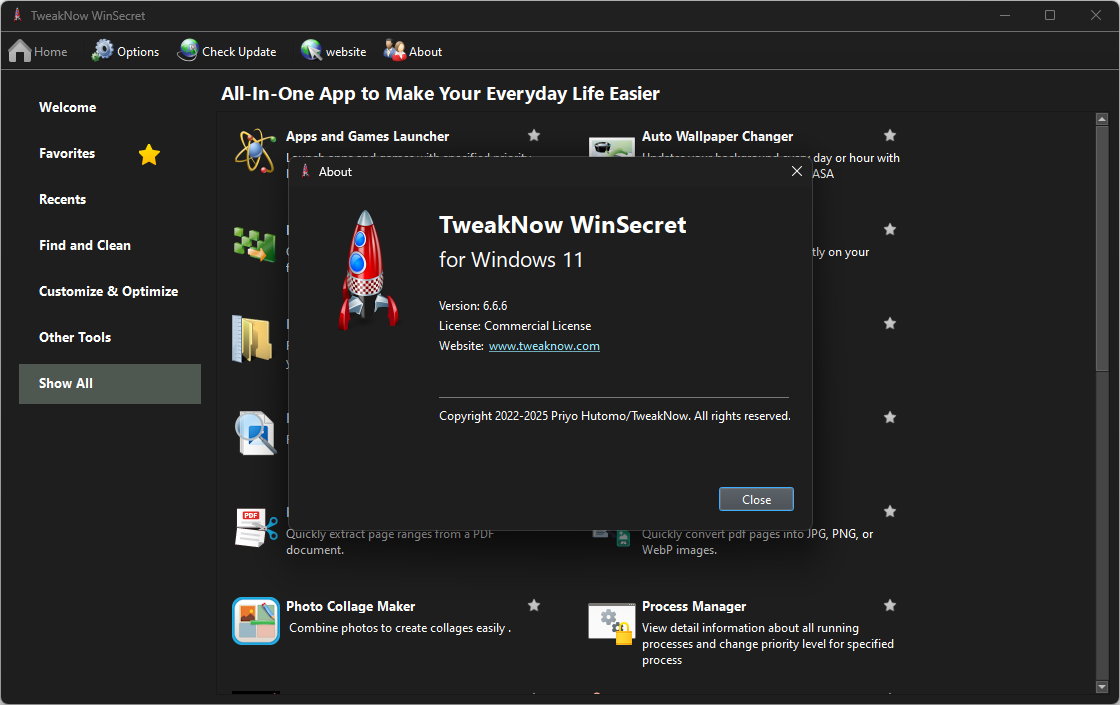Maximize the TweakNow WinSecret window
The image size is (1120, 705).
[1049, 15]
